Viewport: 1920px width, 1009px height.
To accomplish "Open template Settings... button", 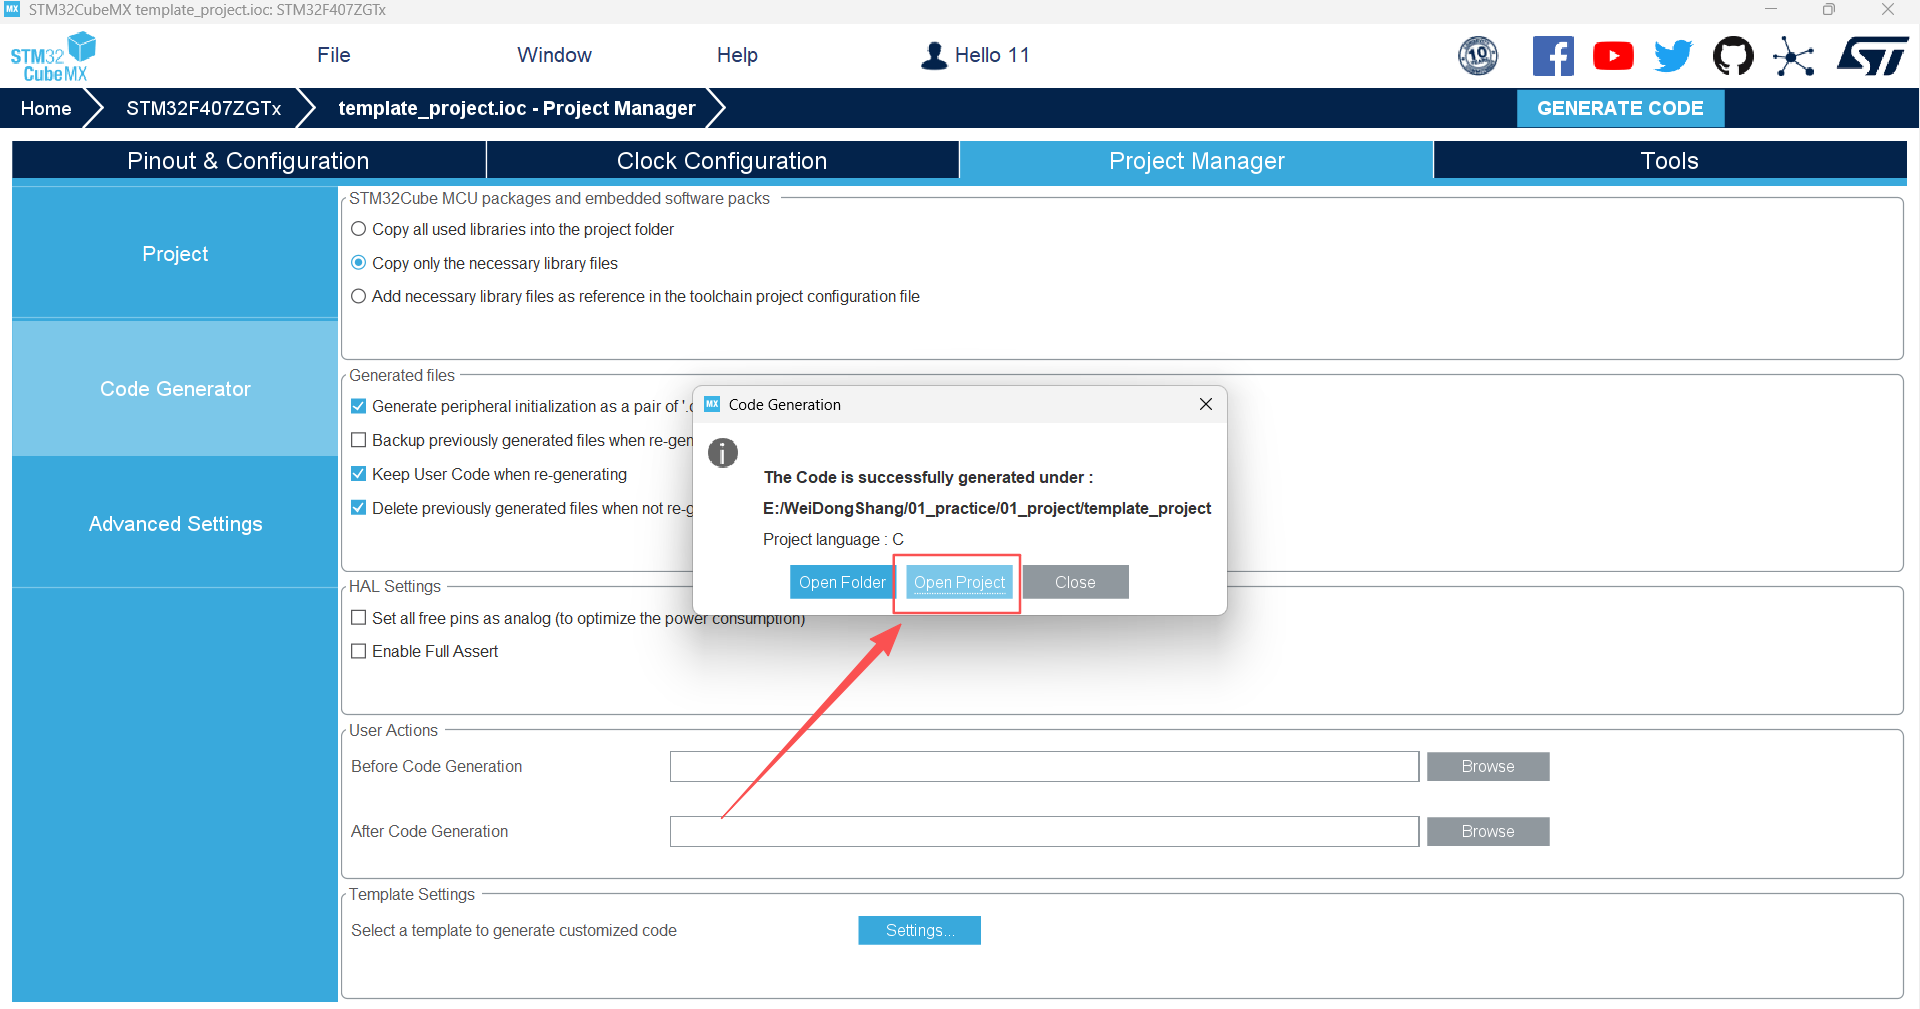I will [919, 930].
